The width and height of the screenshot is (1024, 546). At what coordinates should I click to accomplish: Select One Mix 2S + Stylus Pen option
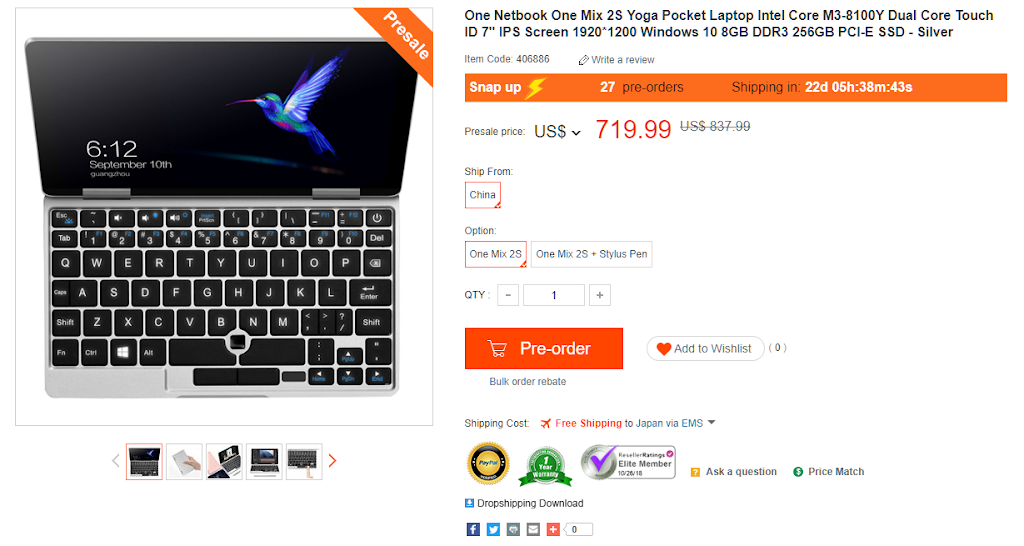pos(592,254)
